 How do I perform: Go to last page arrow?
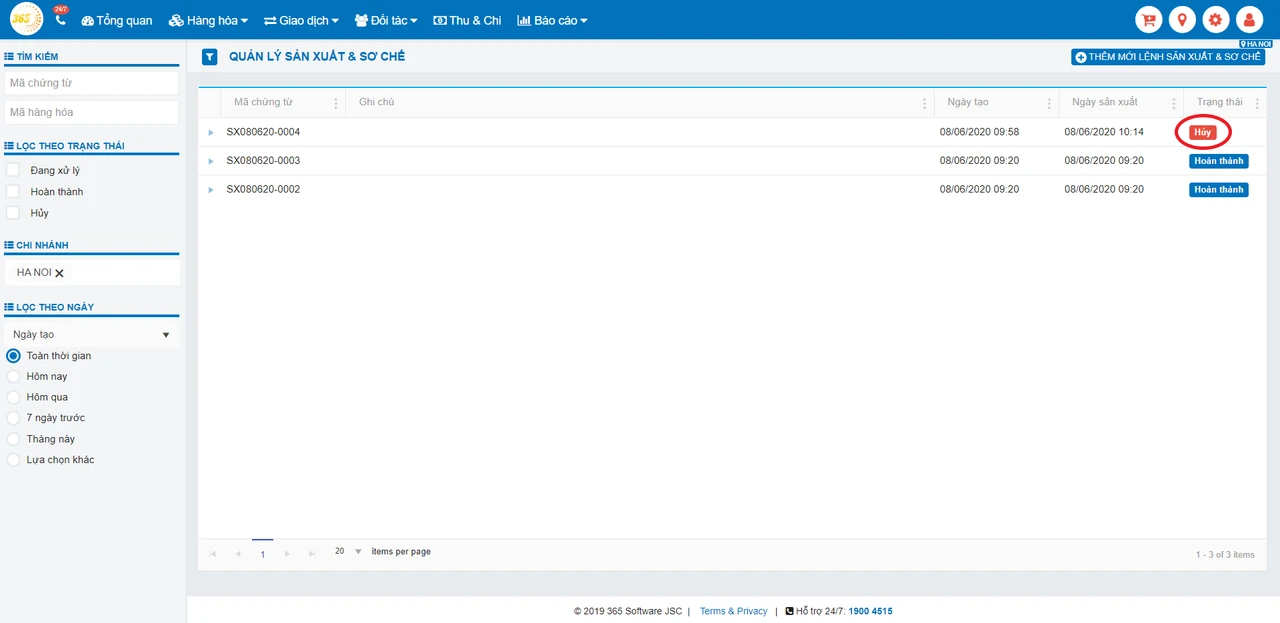click(312, 553)
